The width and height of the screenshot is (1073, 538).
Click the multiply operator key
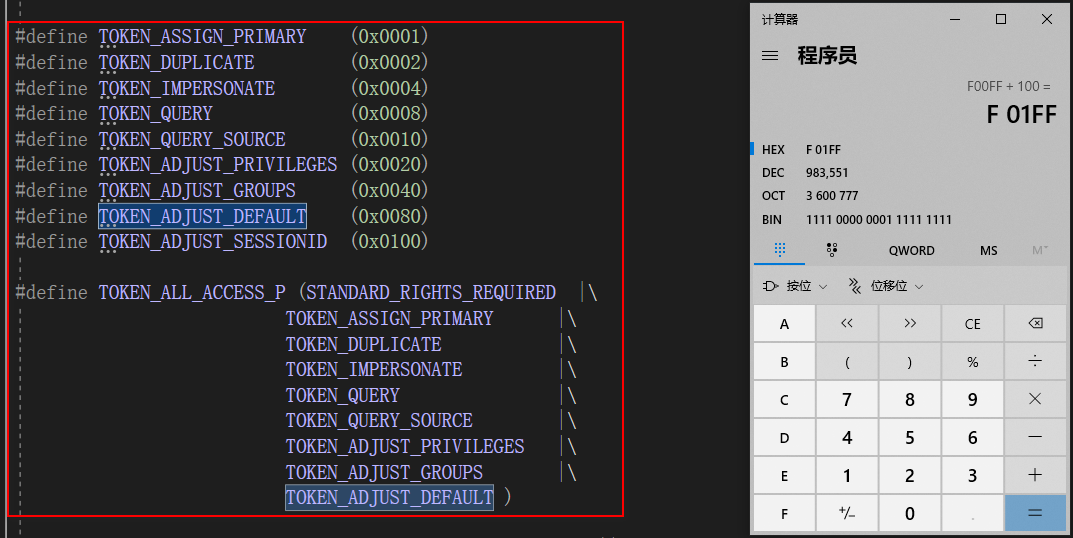(1035, 399)
